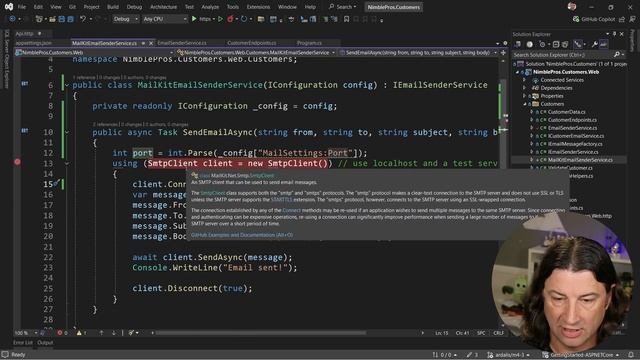Close the MailKitEmailSenderService.cs tab

151,43
